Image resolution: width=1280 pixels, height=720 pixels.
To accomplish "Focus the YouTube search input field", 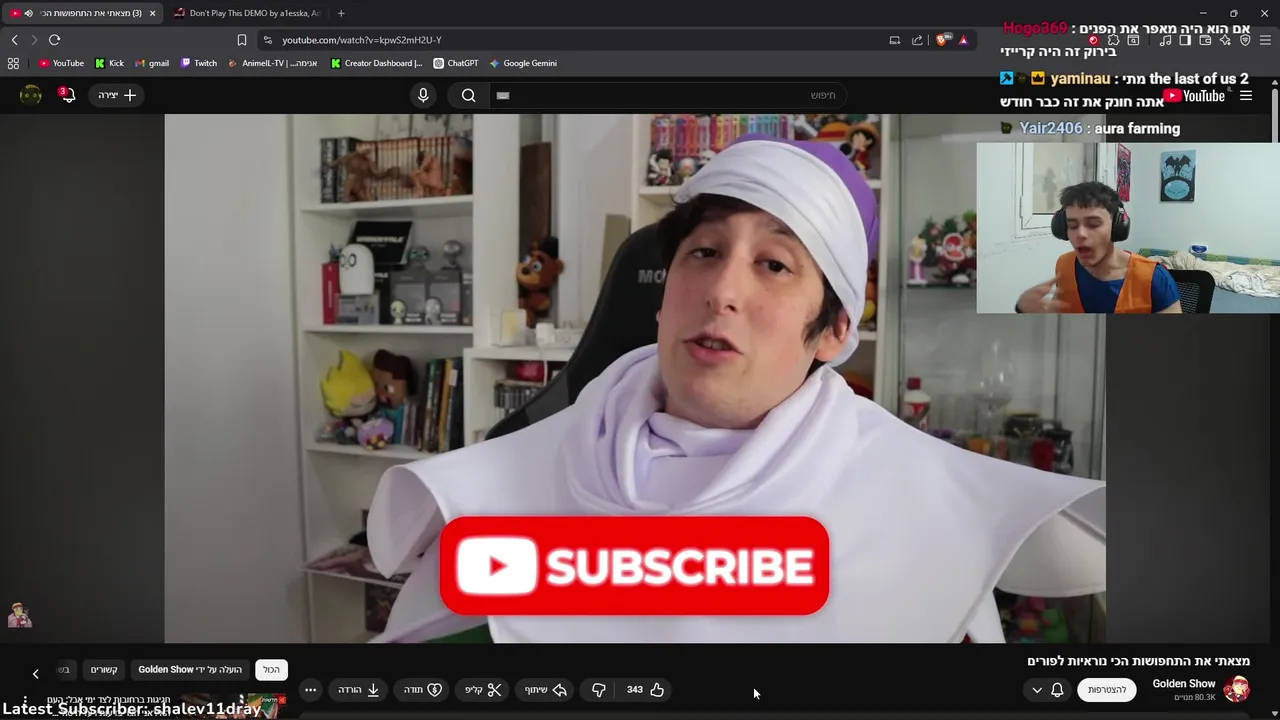I will tap(668, 95).
